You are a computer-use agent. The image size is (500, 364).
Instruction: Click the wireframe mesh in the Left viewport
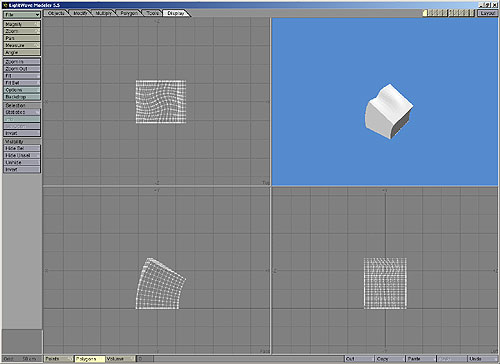click(x=385, y=283)
